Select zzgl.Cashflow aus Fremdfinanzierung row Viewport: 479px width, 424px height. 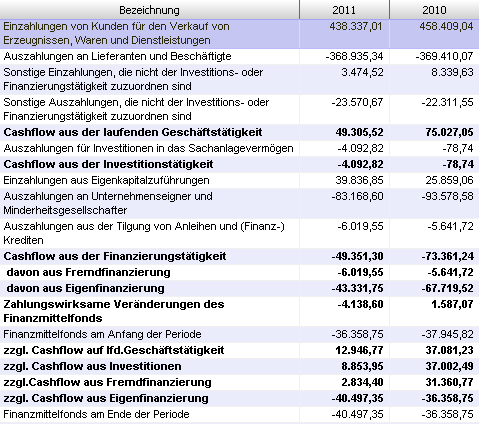239,382
